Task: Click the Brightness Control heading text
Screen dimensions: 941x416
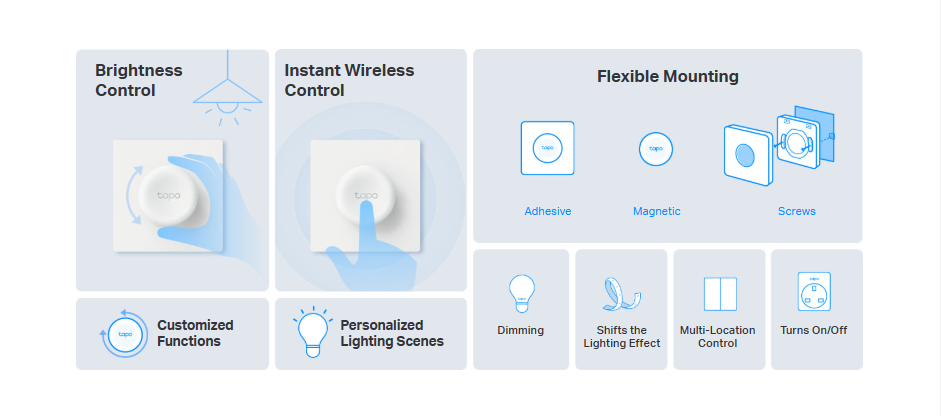Action: point(139,80)
